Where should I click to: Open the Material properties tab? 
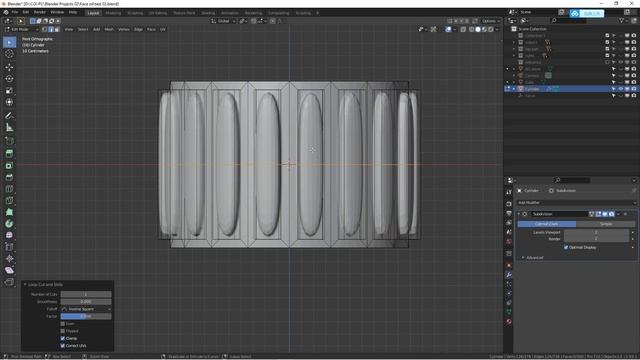[509, 321]
